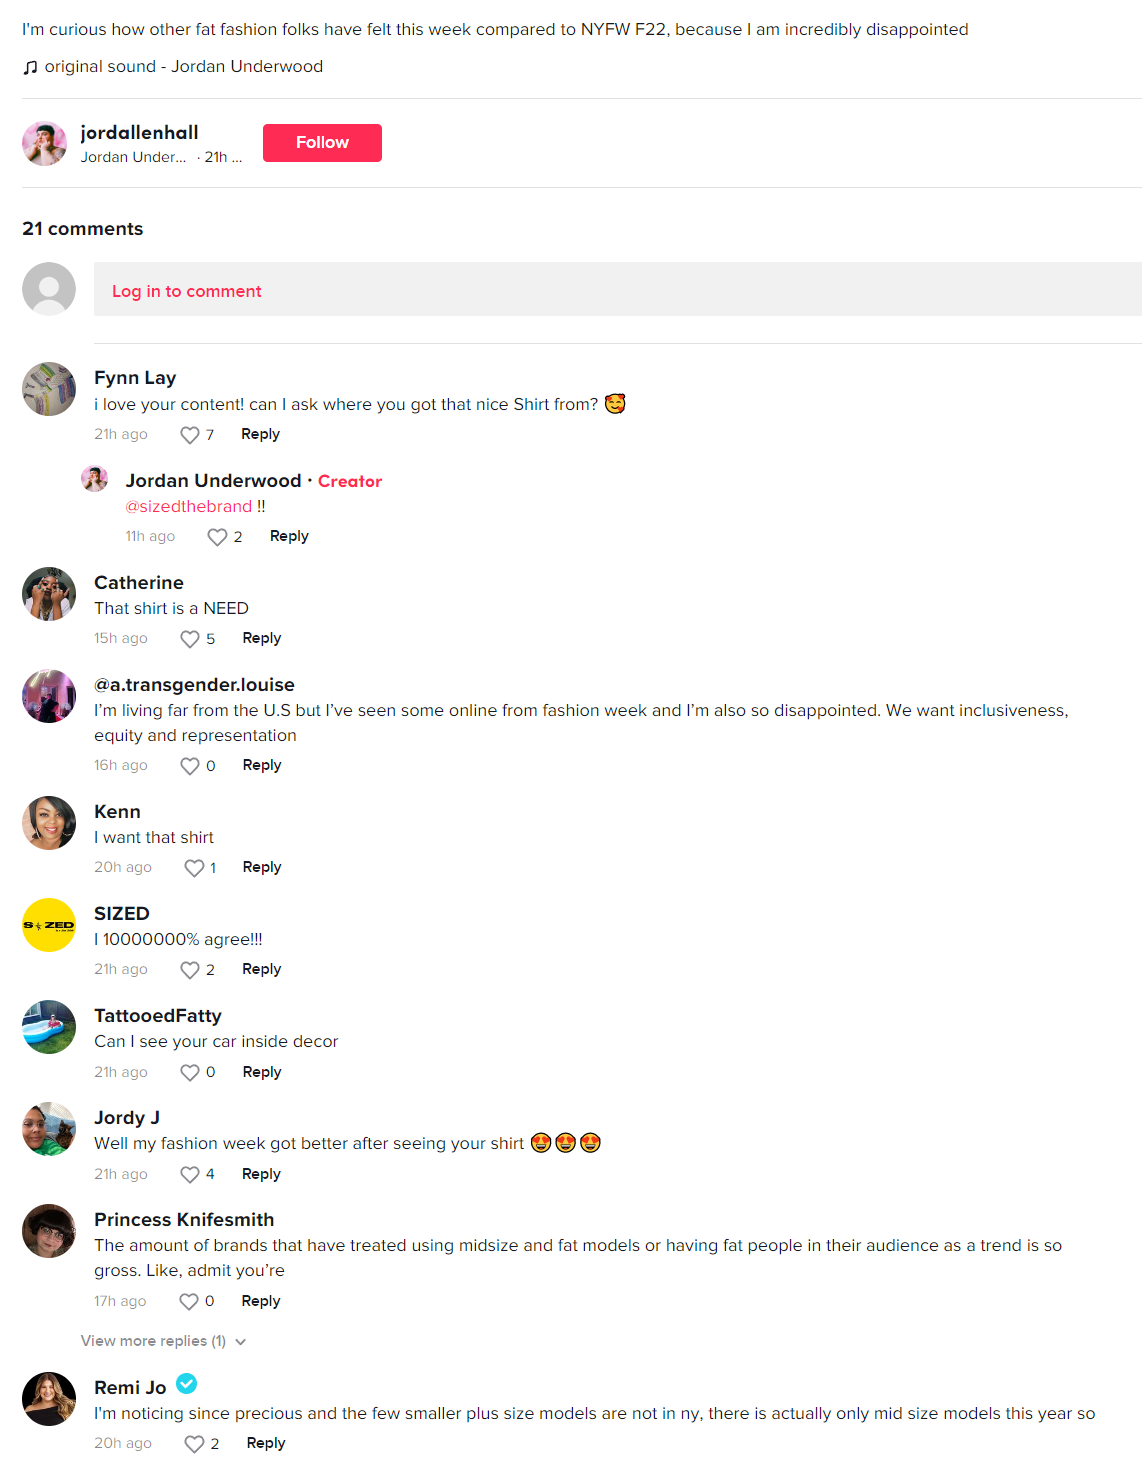Image resolution: width=1142 pixels, height=1472 pixels.
Task: Toggle like on TattooedFatty's comment
Action: click(x=190, y=1073)
